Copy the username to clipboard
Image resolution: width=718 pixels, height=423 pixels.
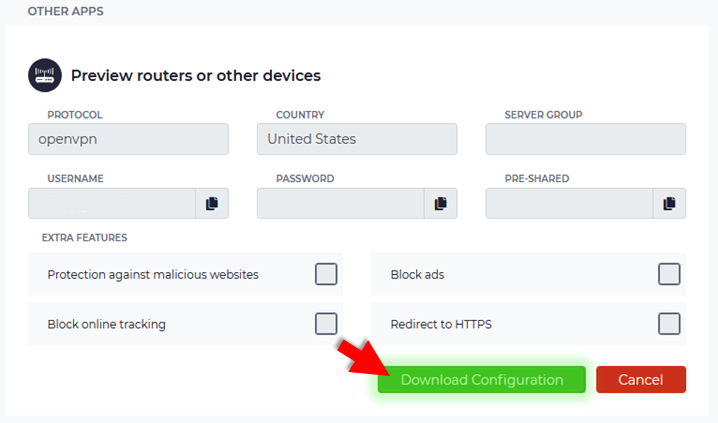212,203
